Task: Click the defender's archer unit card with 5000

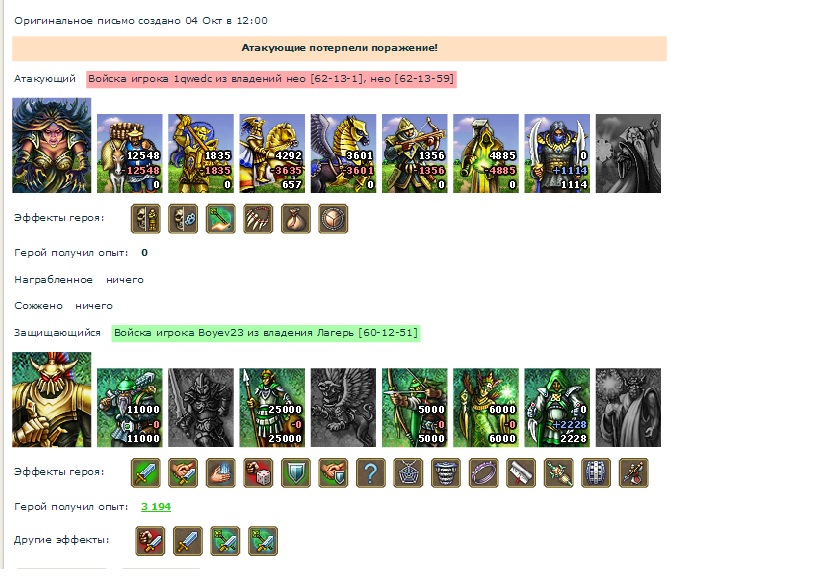Action: (x=415, y=407)
